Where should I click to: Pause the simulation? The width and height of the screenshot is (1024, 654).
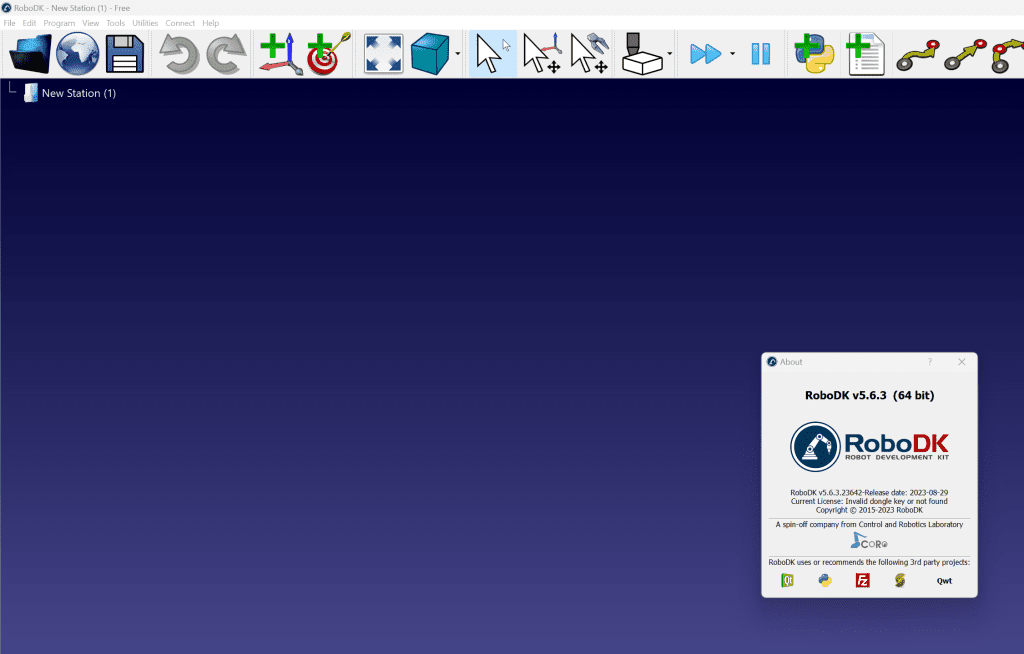(x=761, y=54)
